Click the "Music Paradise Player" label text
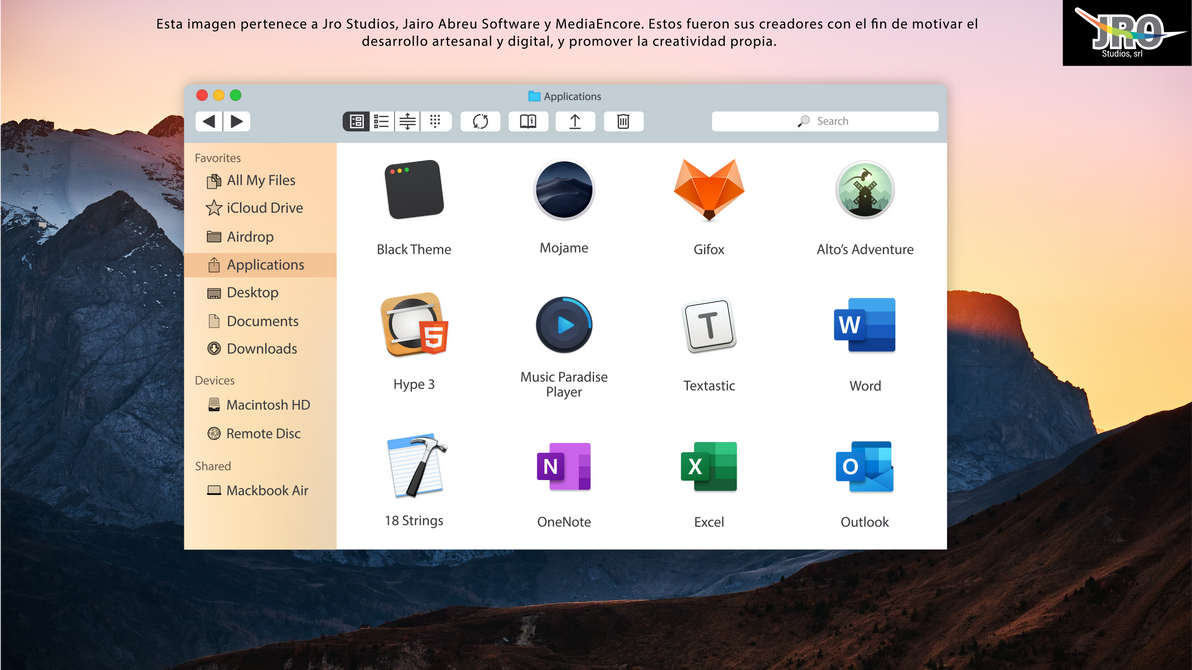 pyautogui.click(x=563, y=384)
